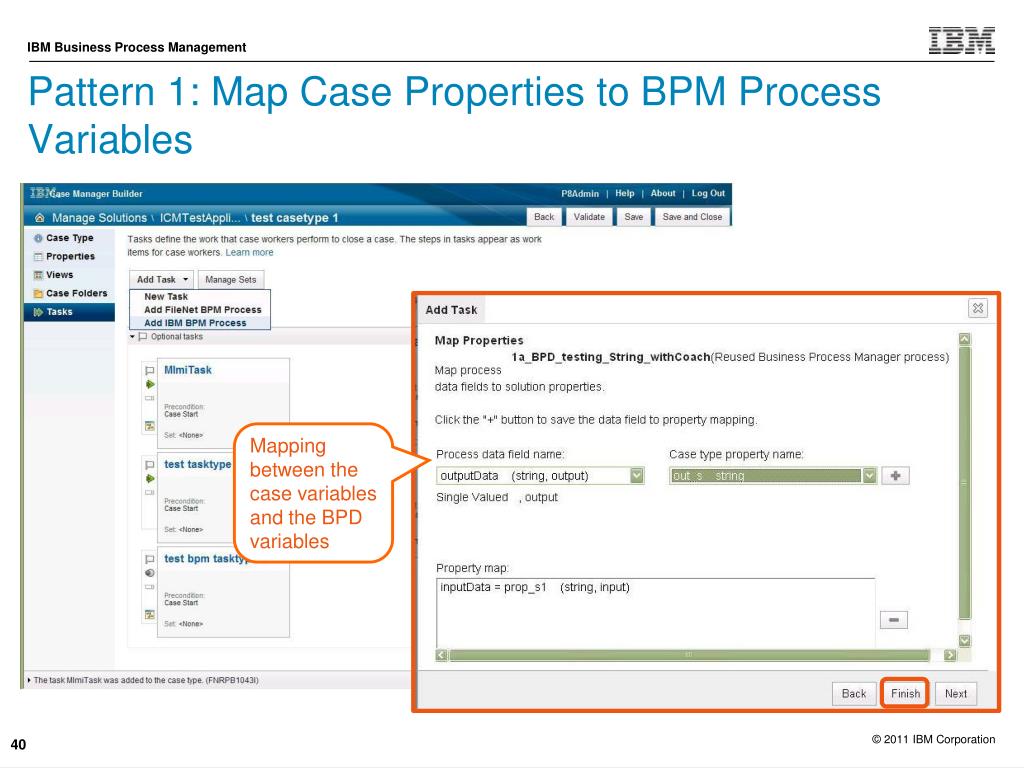The image size is (1024, 768).
Task: Click Next in the Add Task dialog
Action: 955,694
